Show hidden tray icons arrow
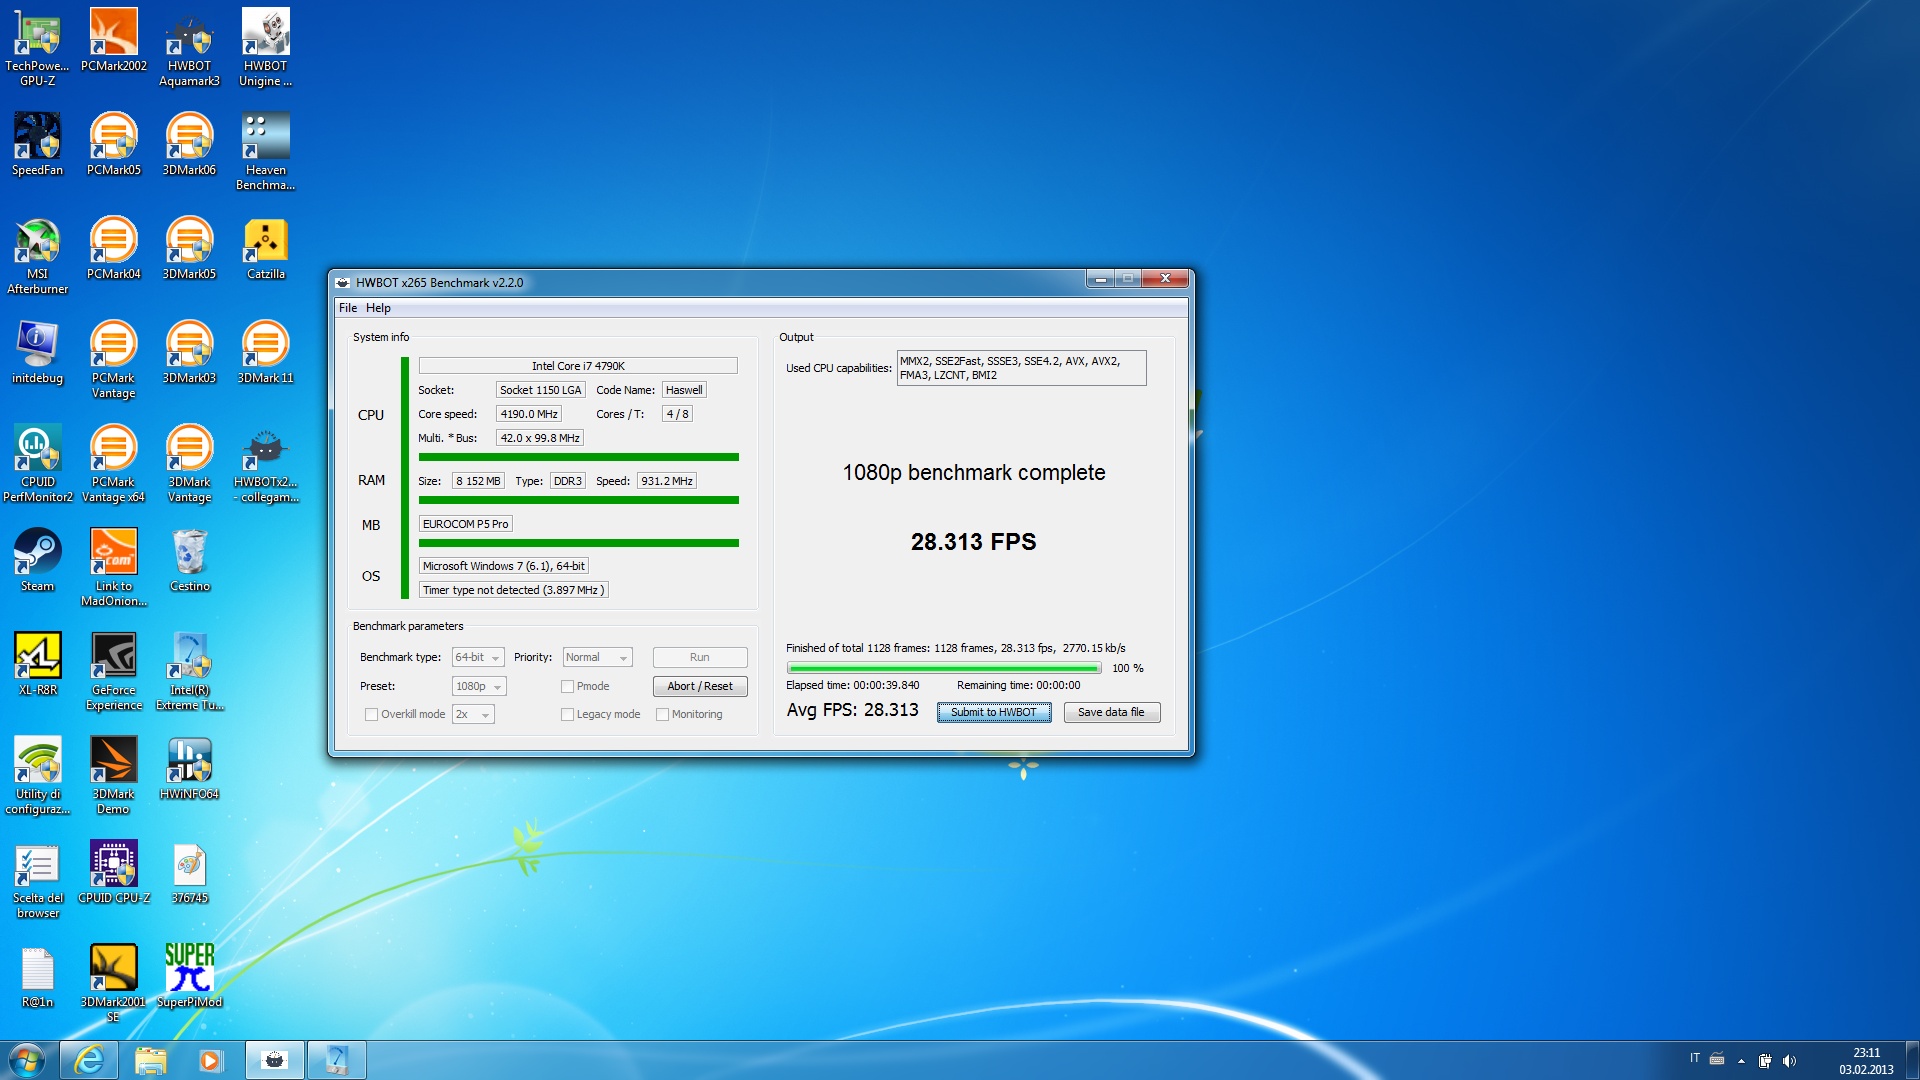This screenshot has height=1080, width=1920. click(x=1741, y=1061)
